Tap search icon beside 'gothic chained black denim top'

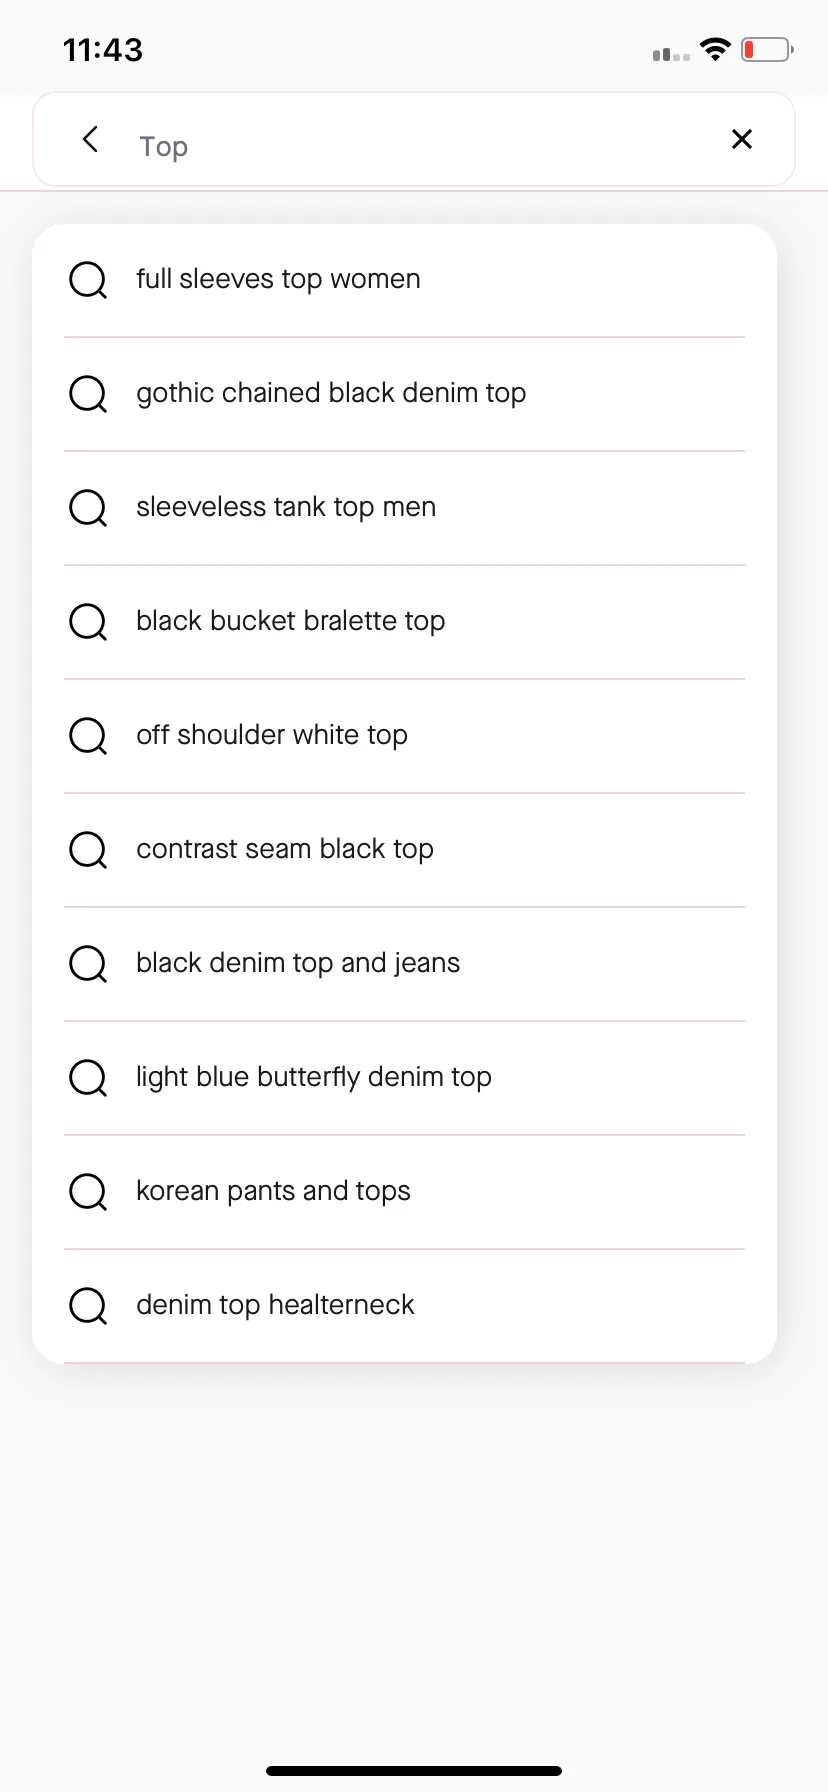[88, 394]
